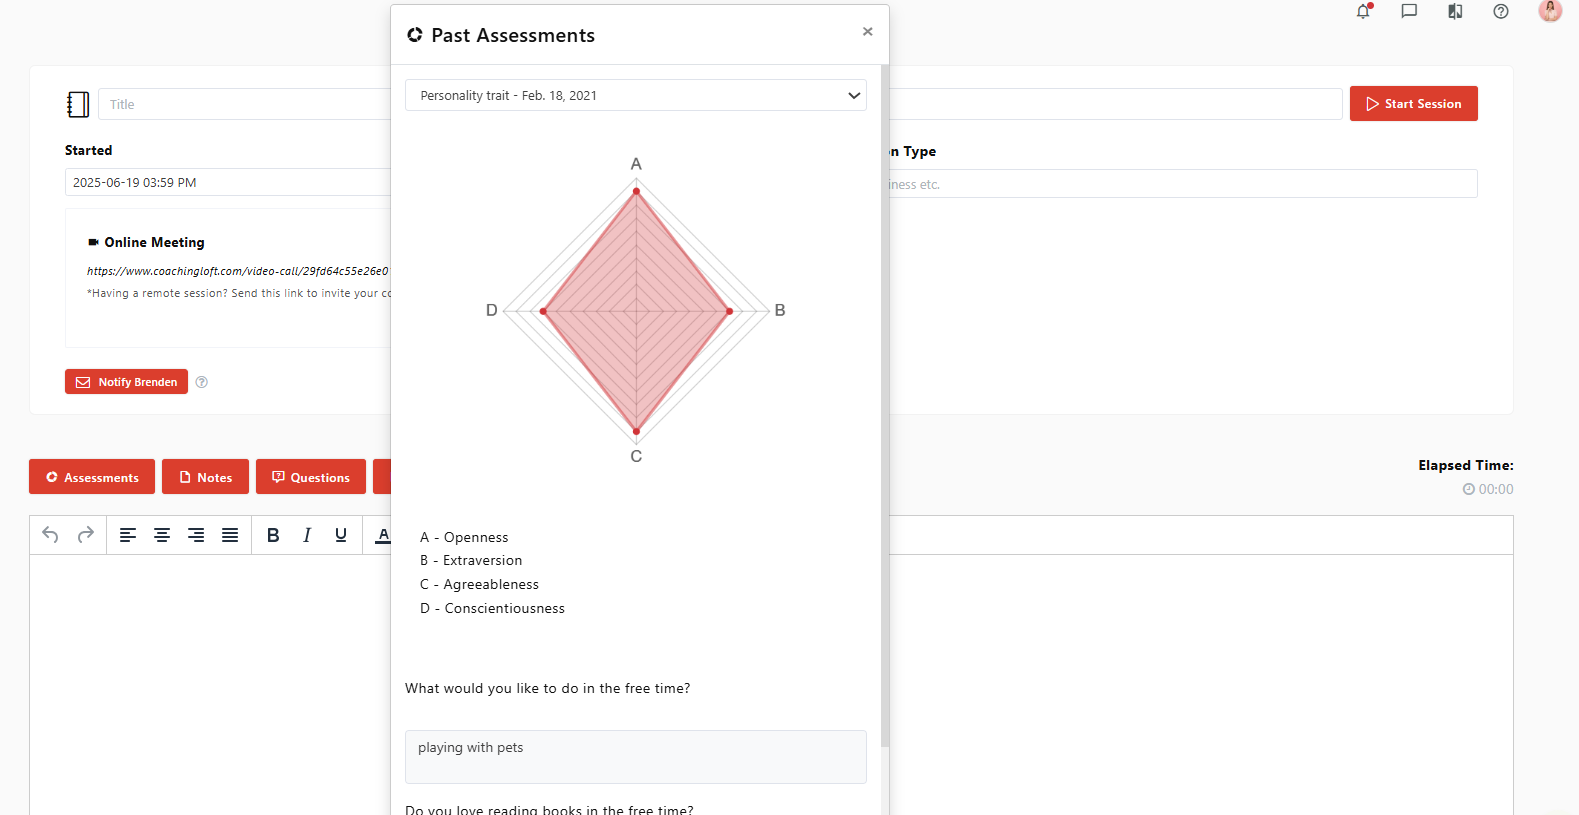This screenshot has height=815, width=1579.
Task: Open the help question mark icon
Action: pyautogui.click(x=1501, y=12)
